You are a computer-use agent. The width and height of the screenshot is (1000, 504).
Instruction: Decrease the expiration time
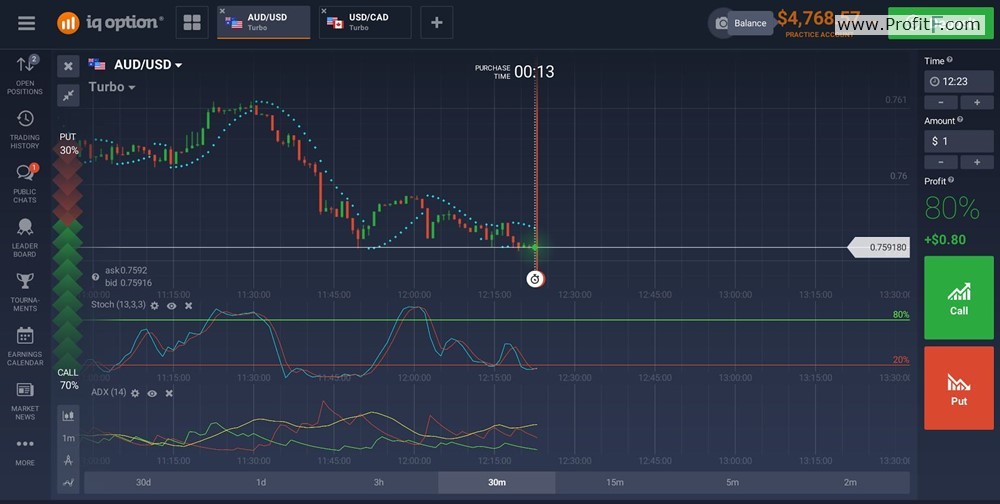point(941,103)
